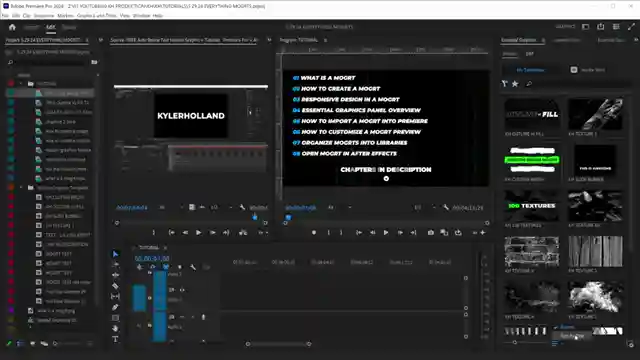Open the Lumetri Color panel tab

(568, 40)
